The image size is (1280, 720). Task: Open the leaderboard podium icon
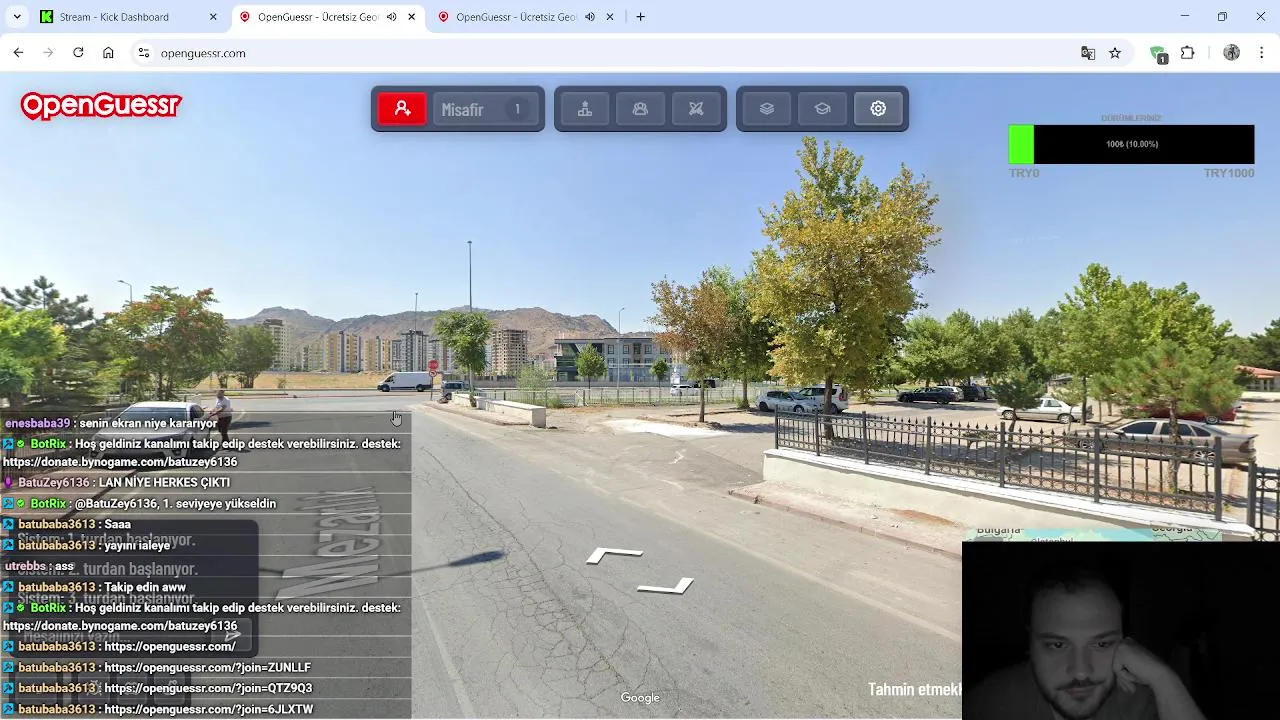(x=585, y=109)
